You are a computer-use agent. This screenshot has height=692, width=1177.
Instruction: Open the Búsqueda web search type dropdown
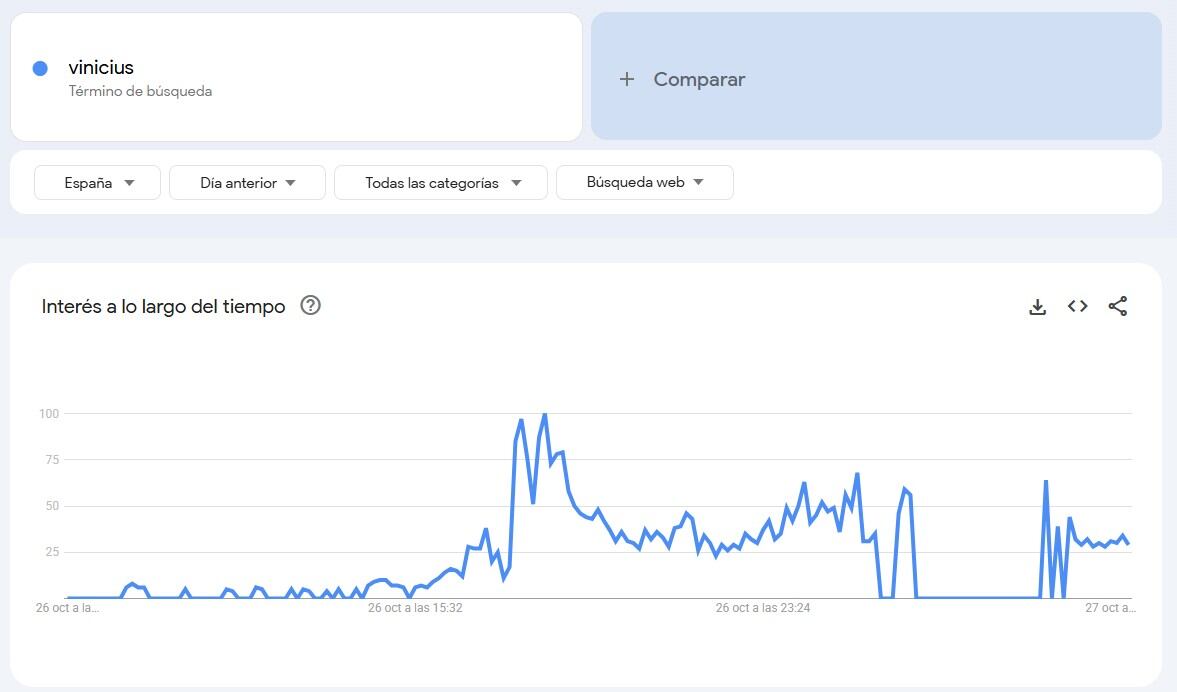coord(644,183)
